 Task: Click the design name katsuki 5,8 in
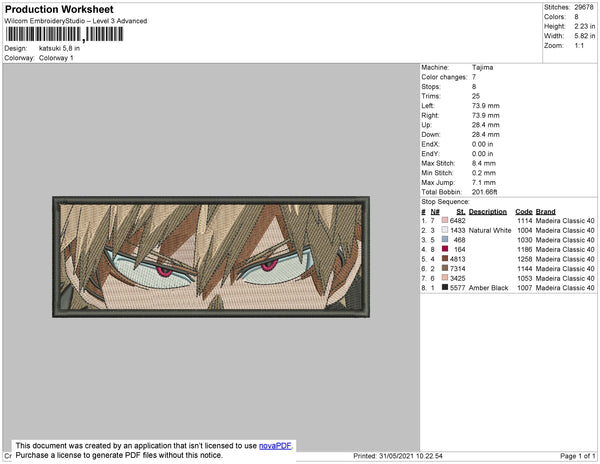point(59,48)
